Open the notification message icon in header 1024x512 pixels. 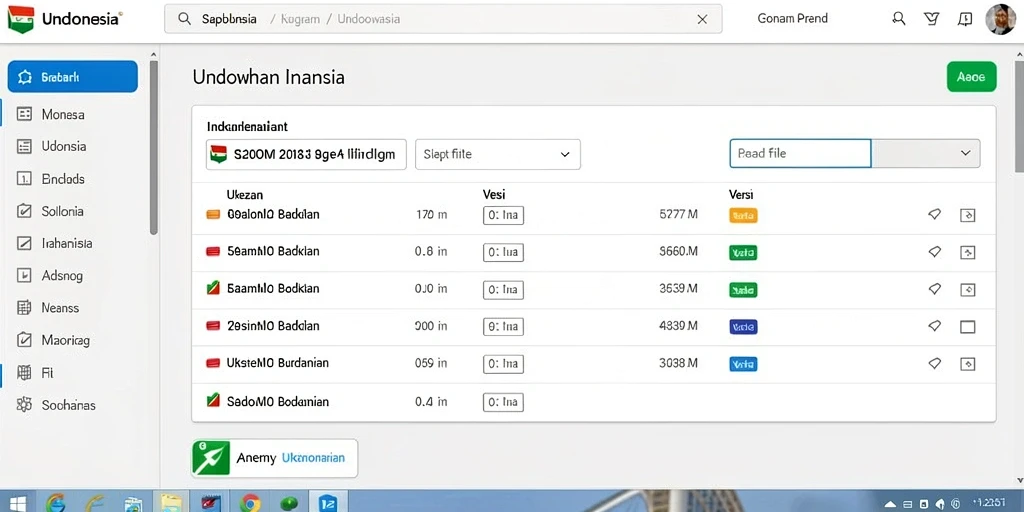click(x=965, y=20)
